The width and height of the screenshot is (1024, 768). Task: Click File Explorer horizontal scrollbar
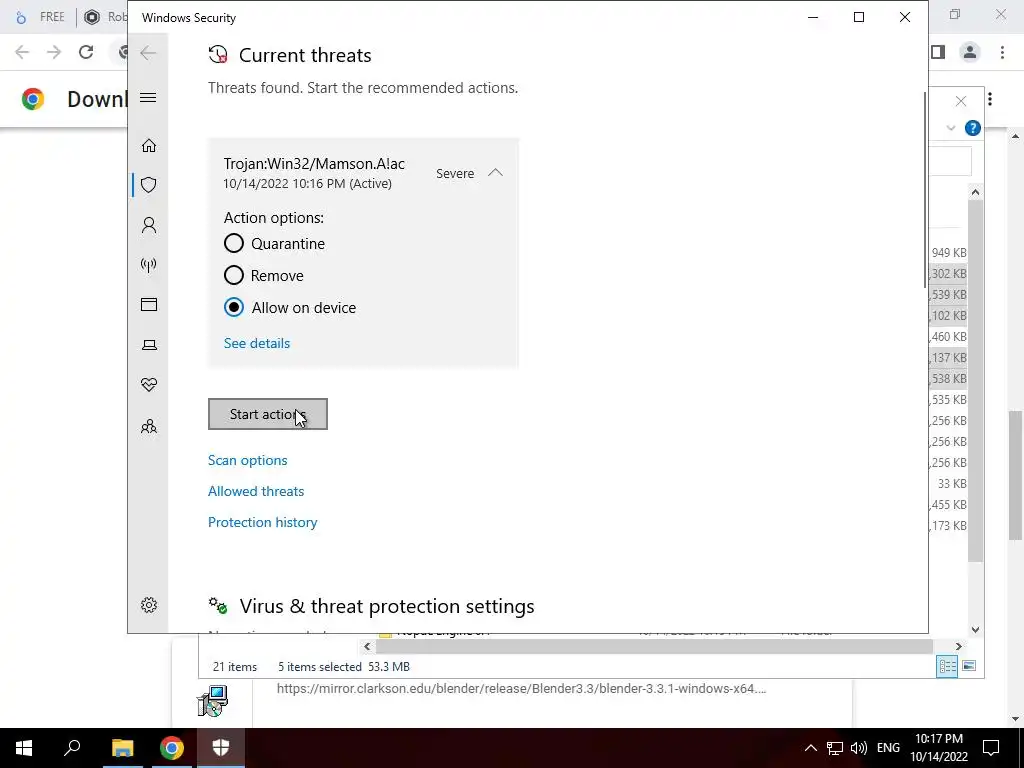654,647
